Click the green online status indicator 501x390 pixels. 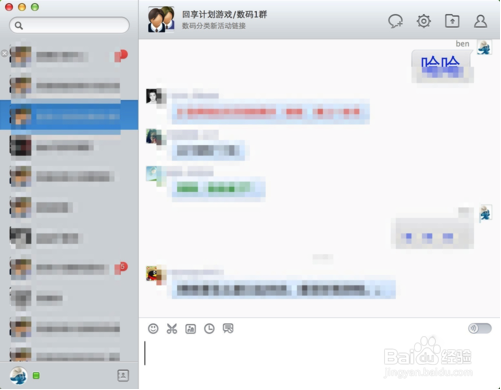(x=36, y=376)
